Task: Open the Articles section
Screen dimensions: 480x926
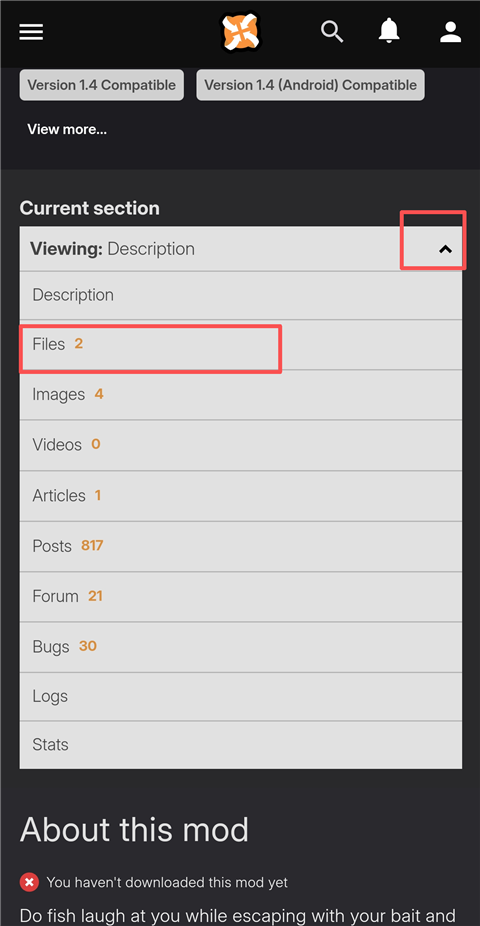Action: tap(241, 495)
